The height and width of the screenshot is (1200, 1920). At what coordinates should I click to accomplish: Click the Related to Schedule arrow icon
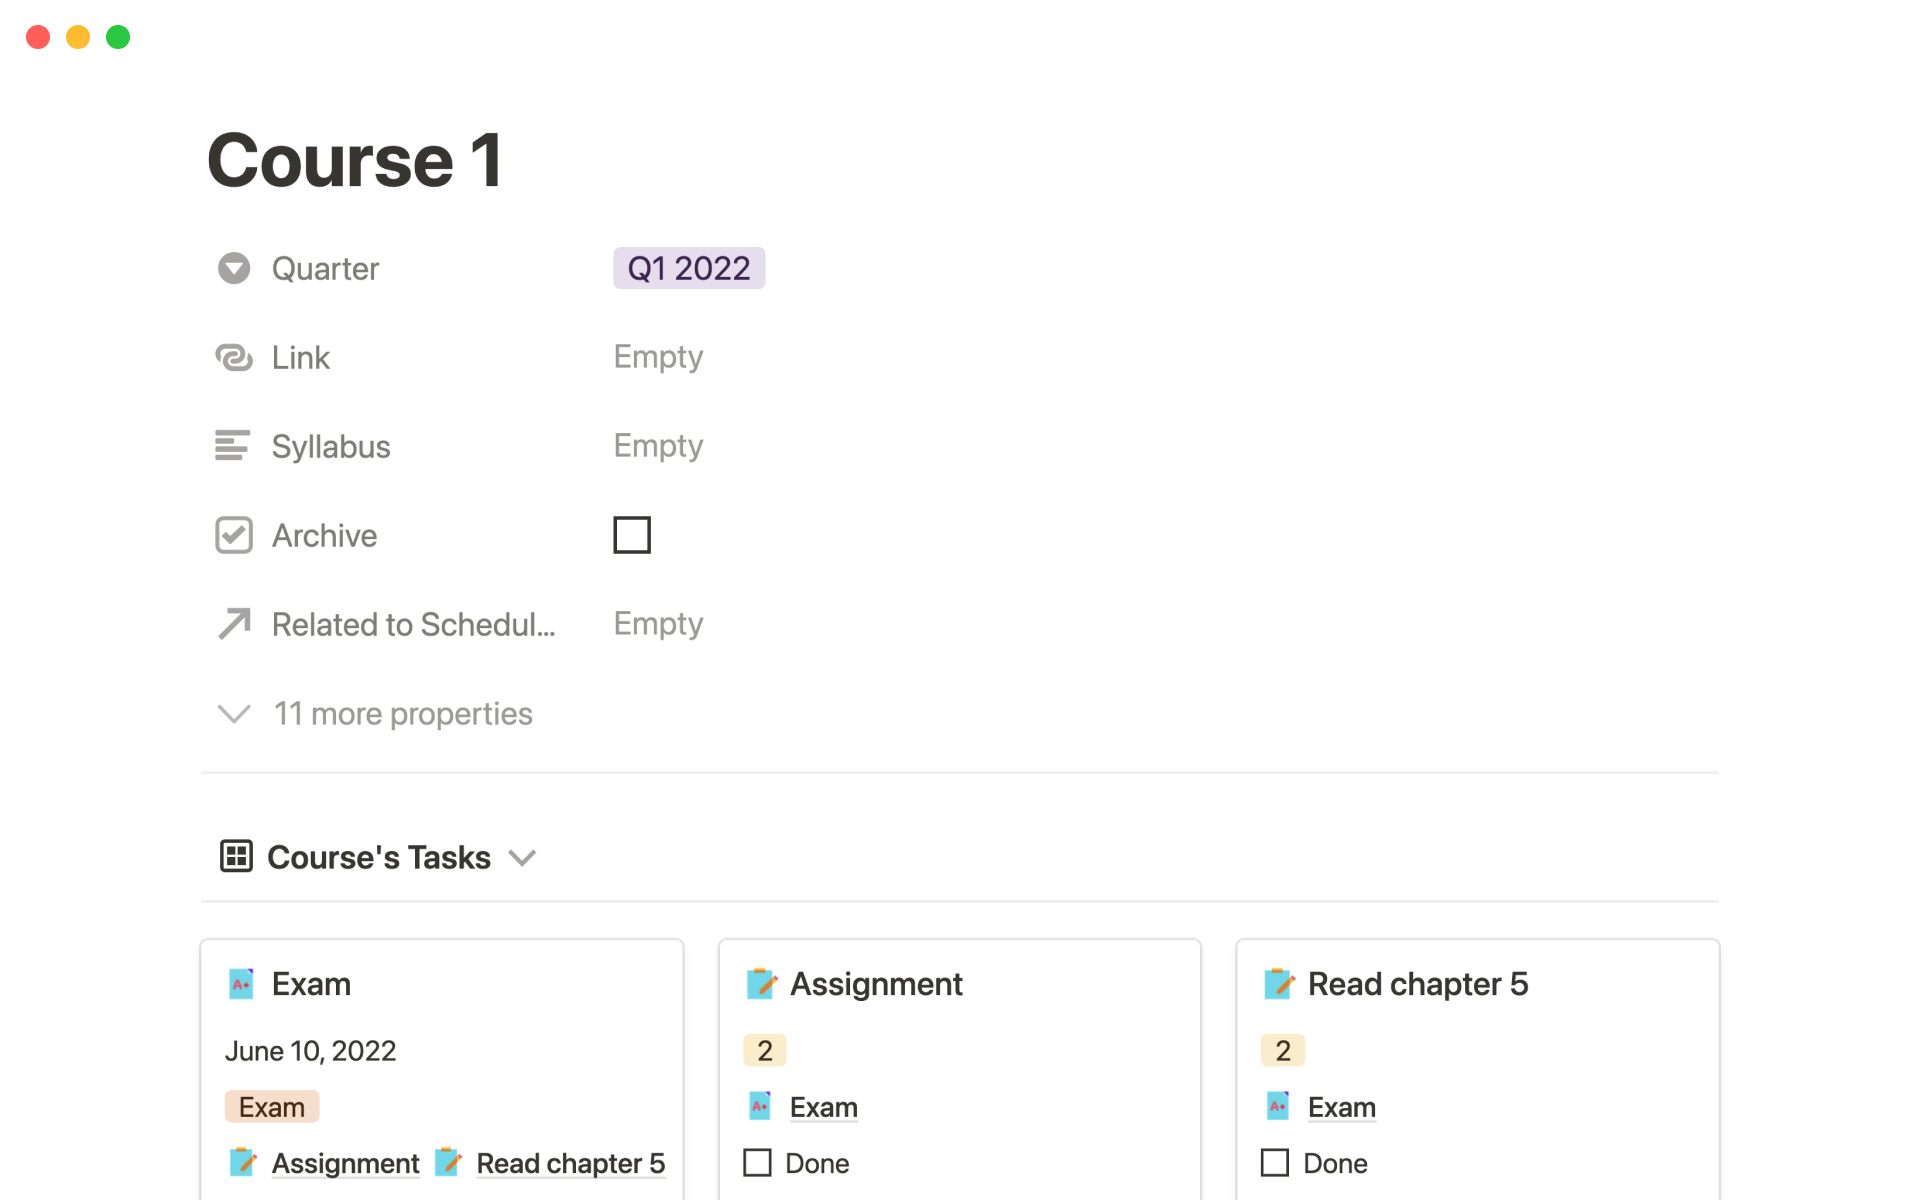(x=234, y=624)
